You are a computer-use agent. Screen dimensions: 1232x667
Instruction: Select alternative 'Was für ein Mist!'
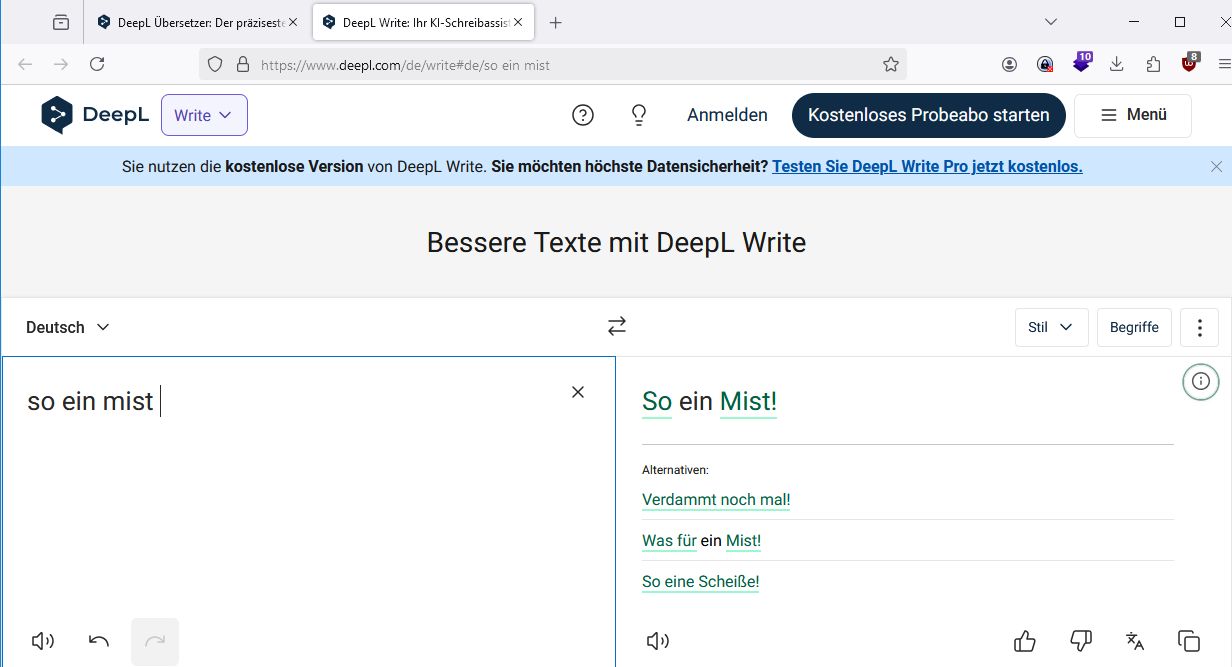[701, 540]
